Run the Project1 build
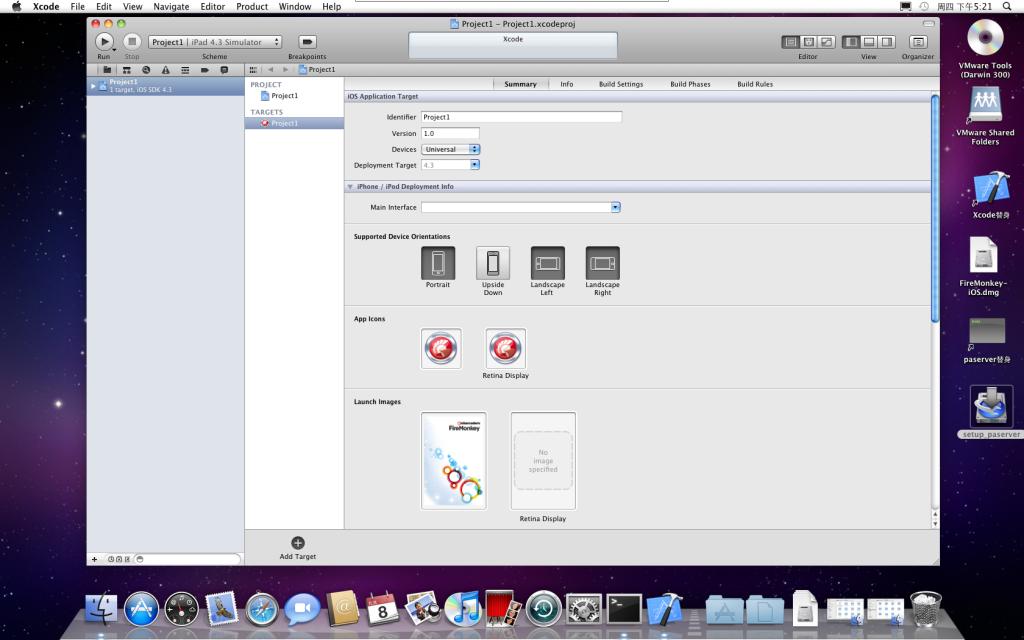The width and height of the screenshot is (1024, 640). coord(104,42)
